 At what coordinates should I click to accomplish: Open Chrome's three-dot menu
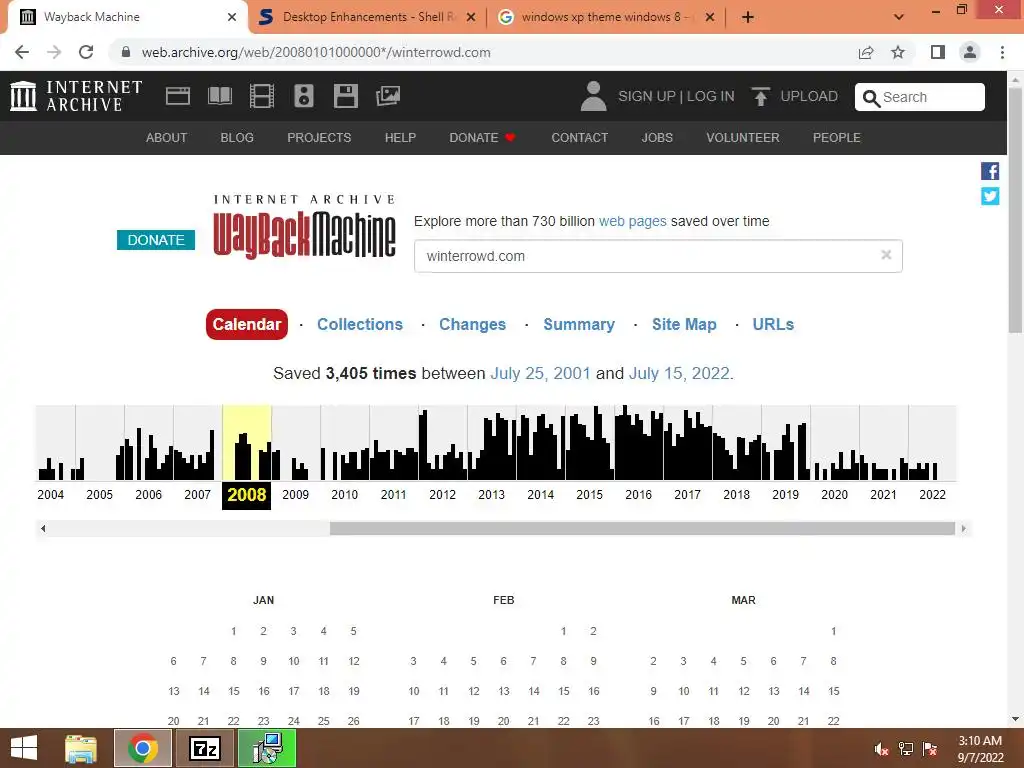point(1002,52)
